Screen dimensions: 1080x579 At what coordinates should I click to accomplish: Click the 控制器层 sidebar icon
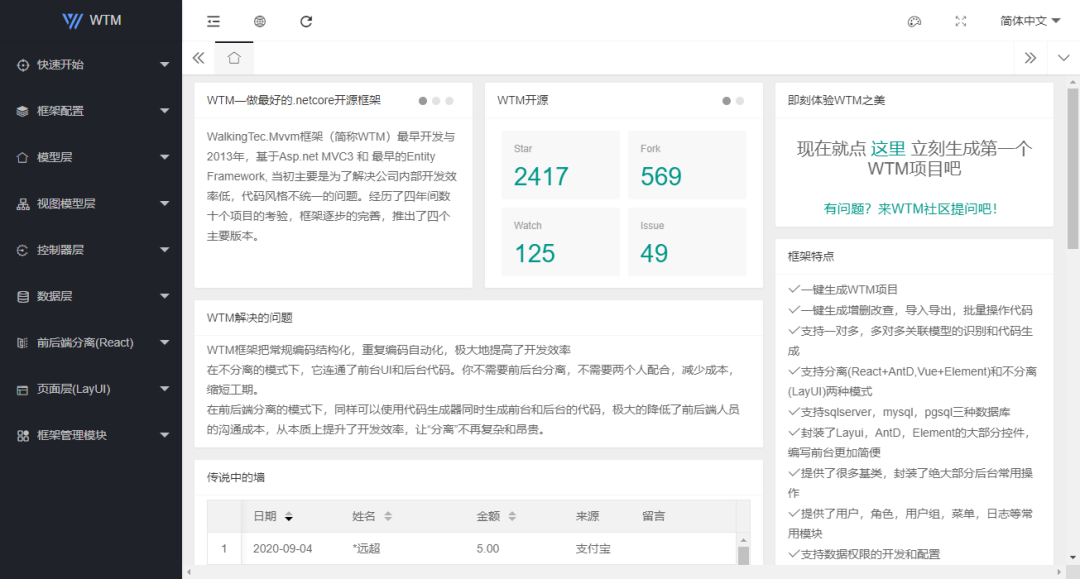tap(23, 250)
